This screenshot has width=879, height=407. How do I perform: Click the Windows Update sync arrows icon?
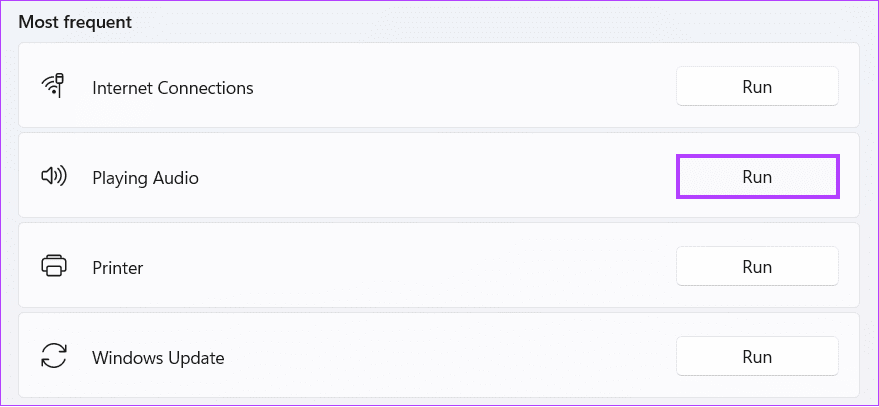click(54, 356)
